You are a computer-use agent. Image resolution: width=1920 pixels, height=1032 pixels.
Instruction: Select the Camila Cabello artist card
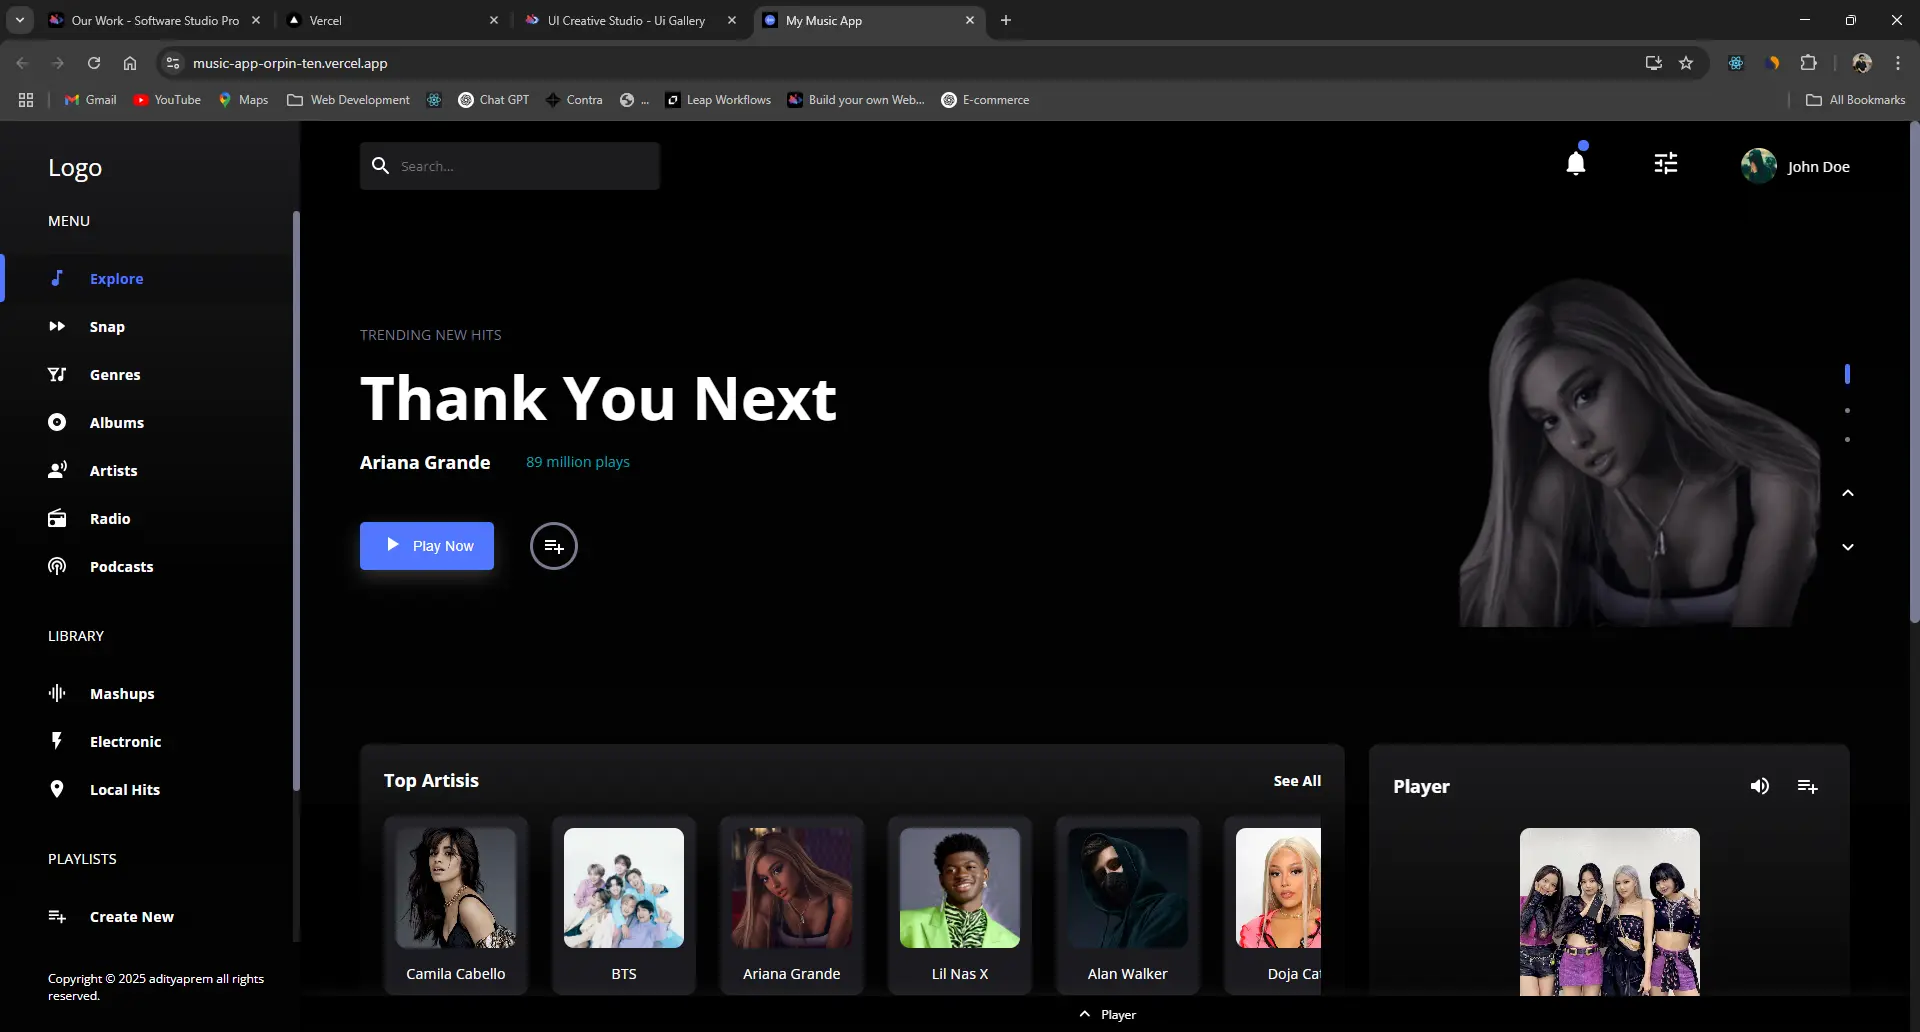(x=456, y=905)
